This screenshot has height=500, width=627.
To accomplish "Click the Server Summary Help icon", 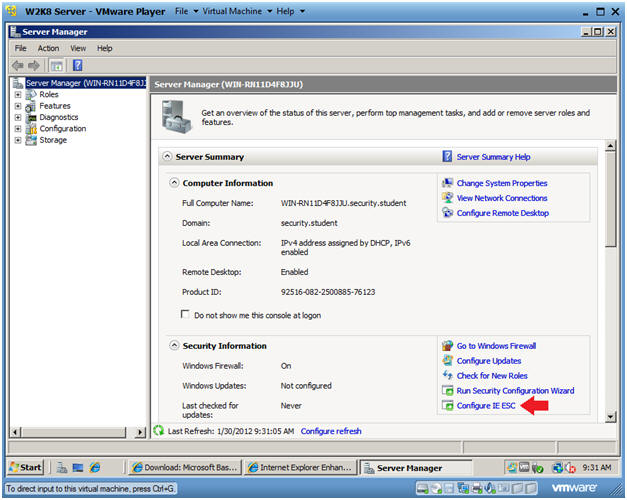I will [447, 156].
